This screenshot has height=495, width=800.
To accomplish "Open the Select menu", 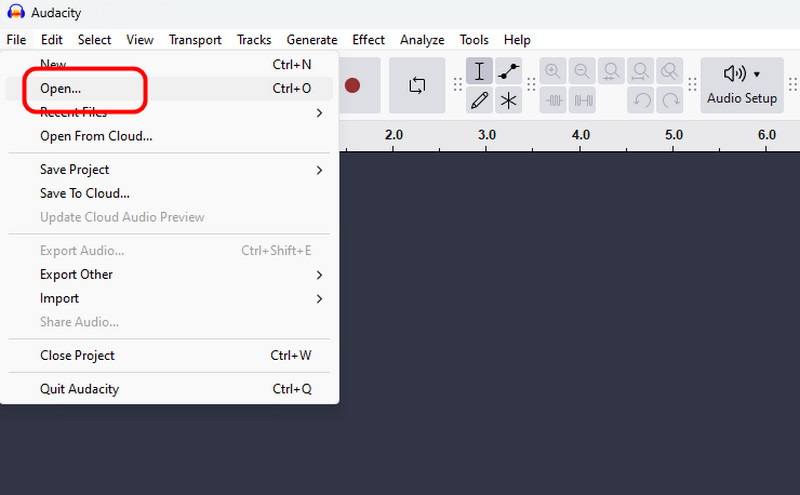I will tap(94, 40).
